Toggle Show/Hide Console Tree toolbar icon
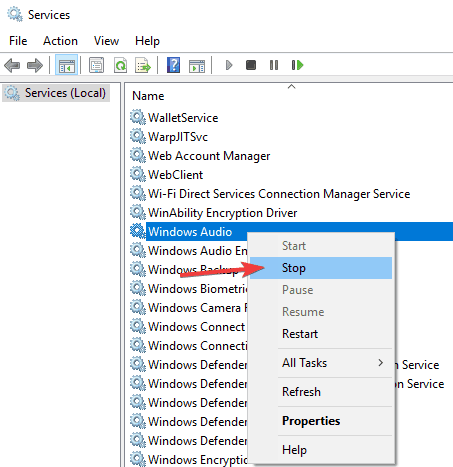The image size is (453, 467). (x=67, y=65)
